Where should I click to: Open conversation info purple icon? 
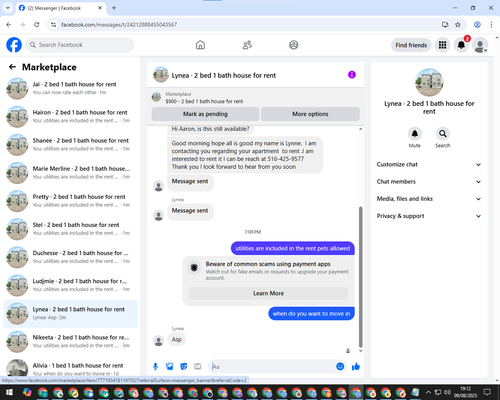(x=352, y=75)
